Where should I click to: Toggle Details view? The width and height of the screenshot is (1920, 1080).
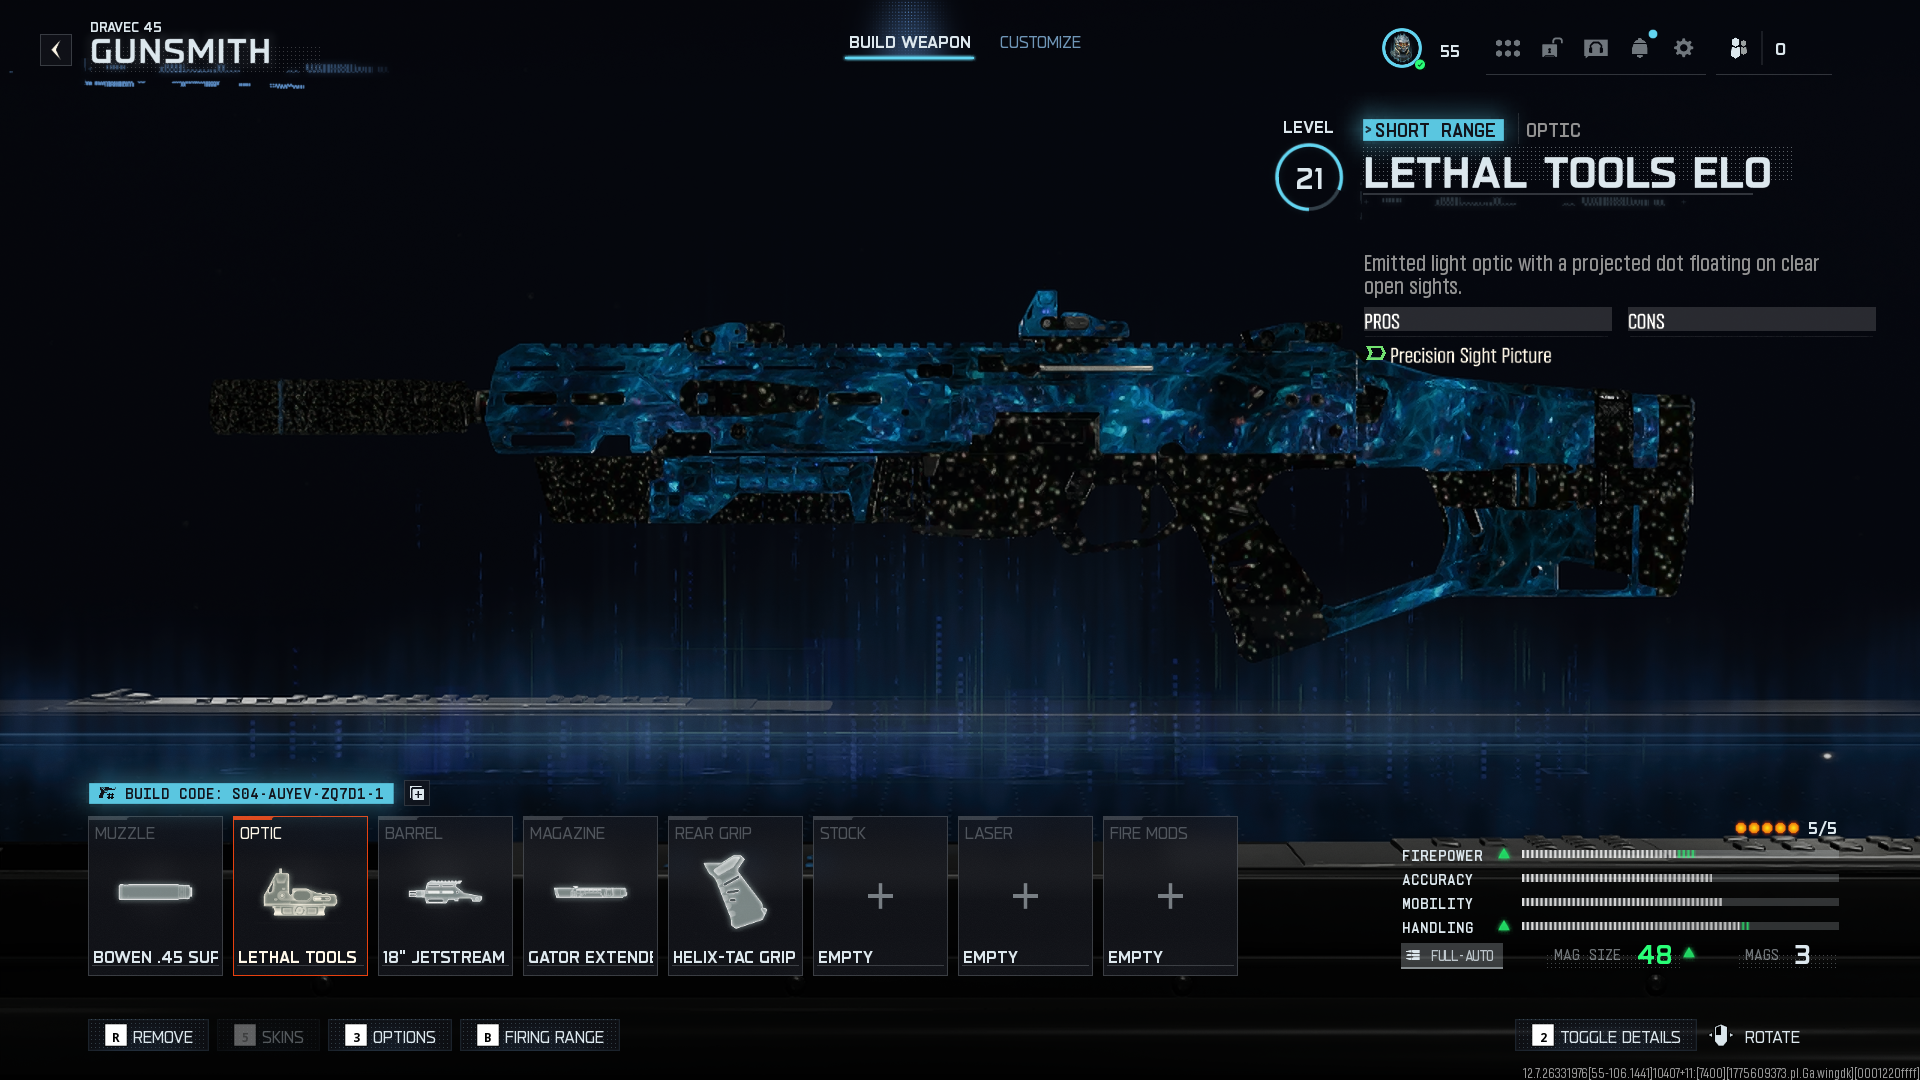point(1606,1036)
